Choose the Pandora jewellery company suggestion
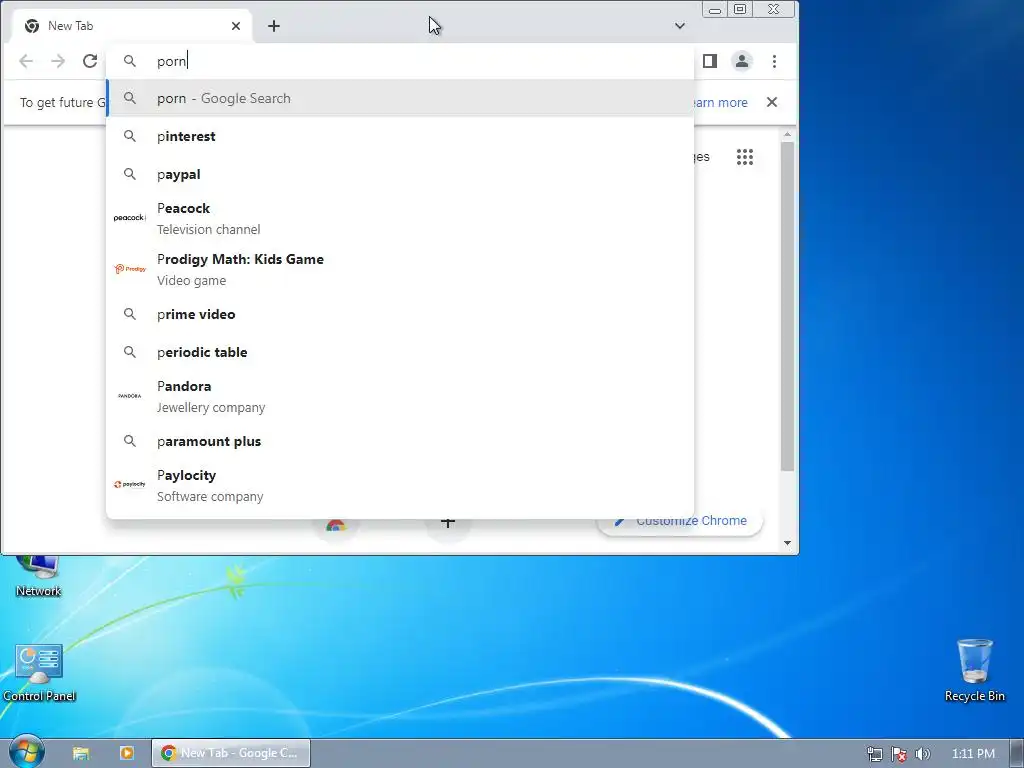The image size is (1024, 768). 400,396
